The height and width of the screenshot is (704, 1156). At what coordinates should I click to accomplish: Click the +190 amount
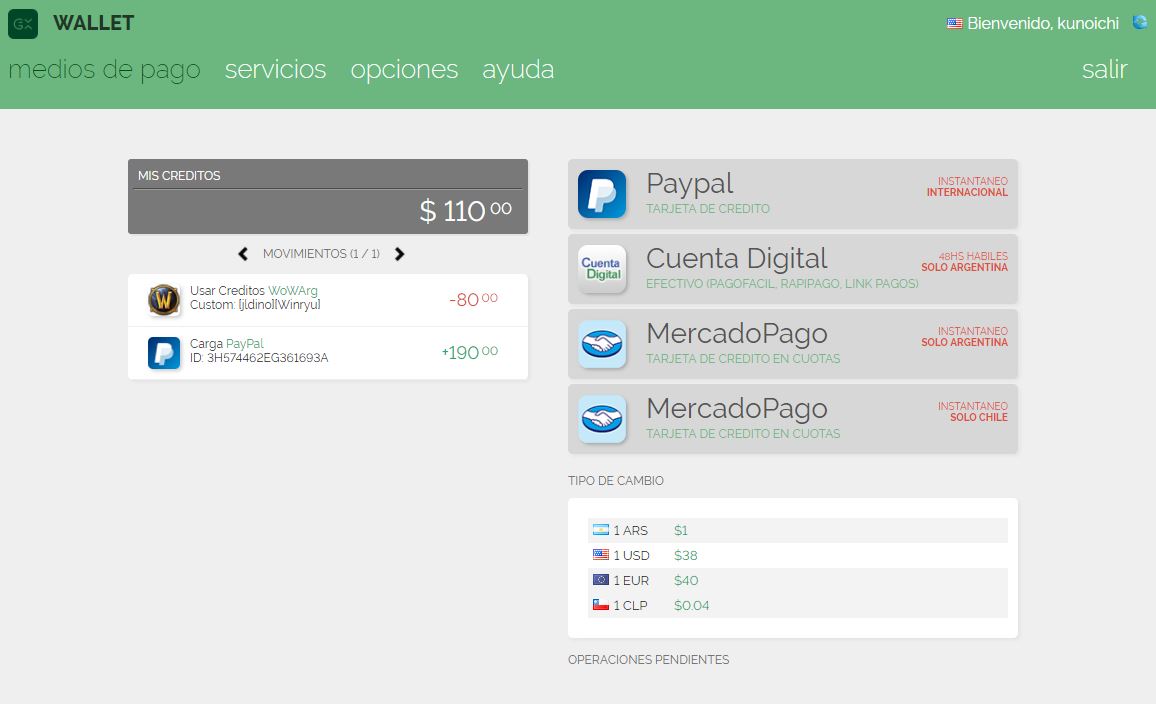(x=470, y=352)
